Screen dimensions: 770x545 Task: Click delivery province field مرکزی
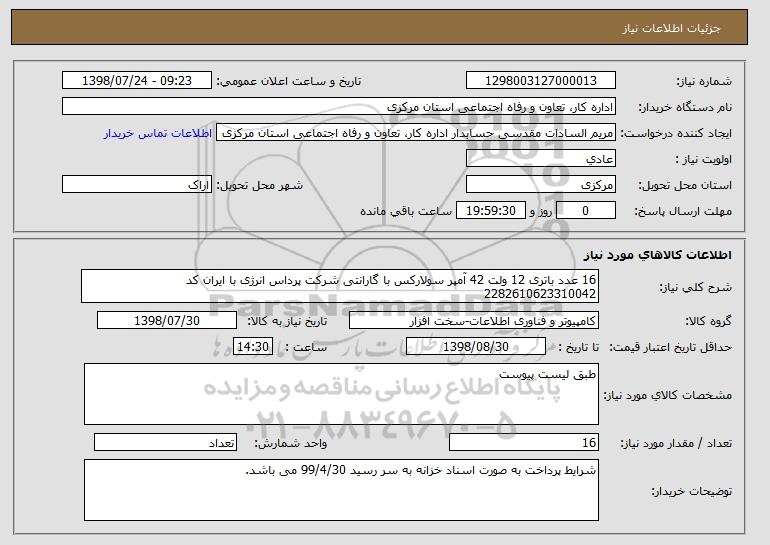(541, 185)
